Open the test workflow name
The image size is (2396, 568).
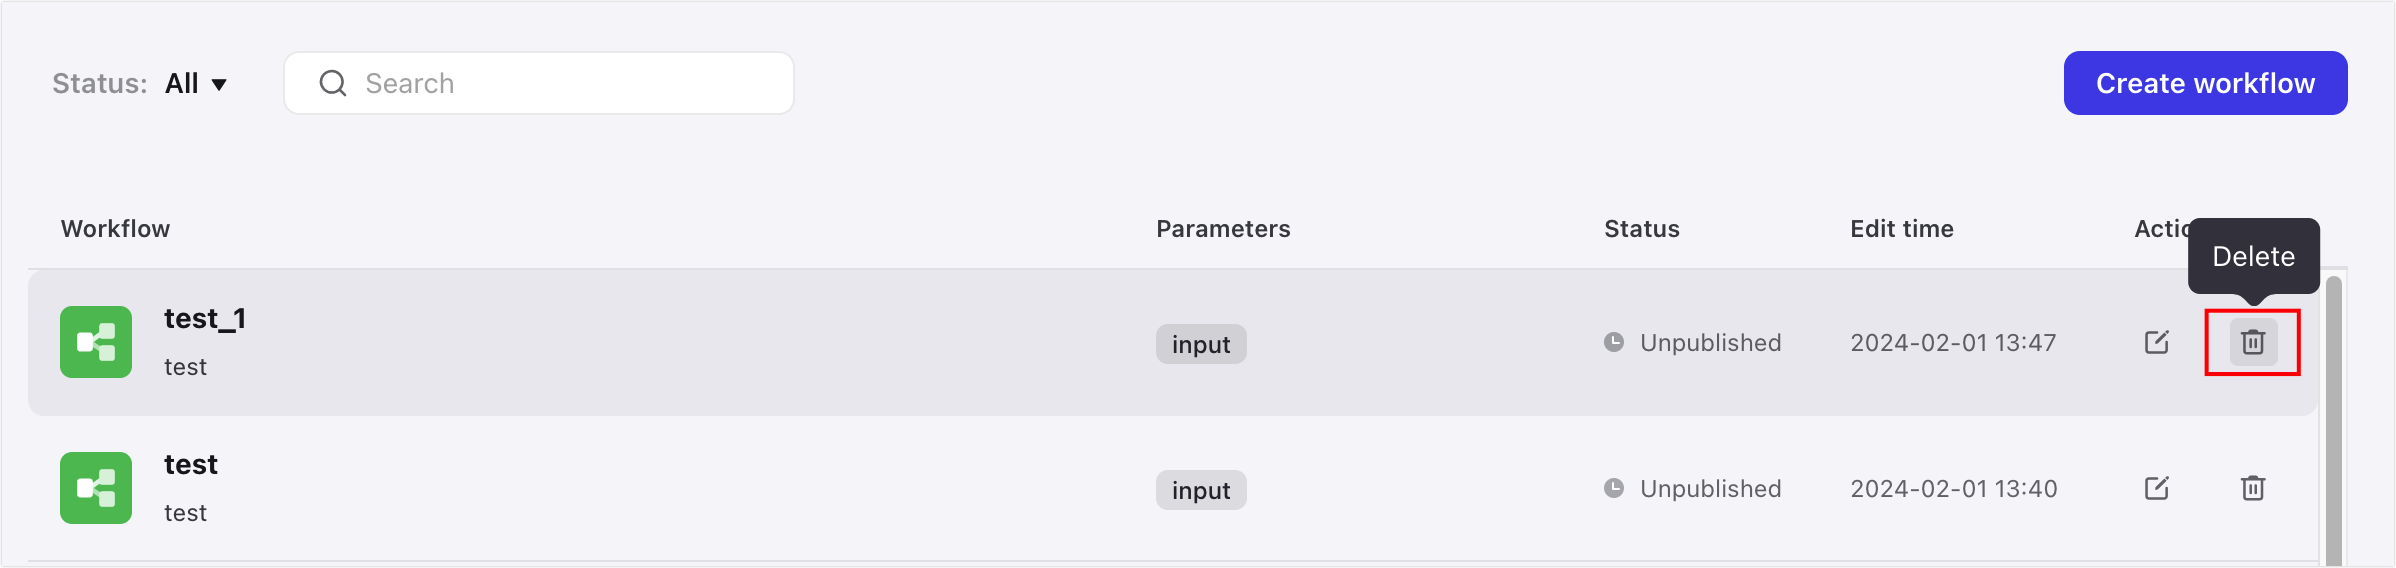191,465
